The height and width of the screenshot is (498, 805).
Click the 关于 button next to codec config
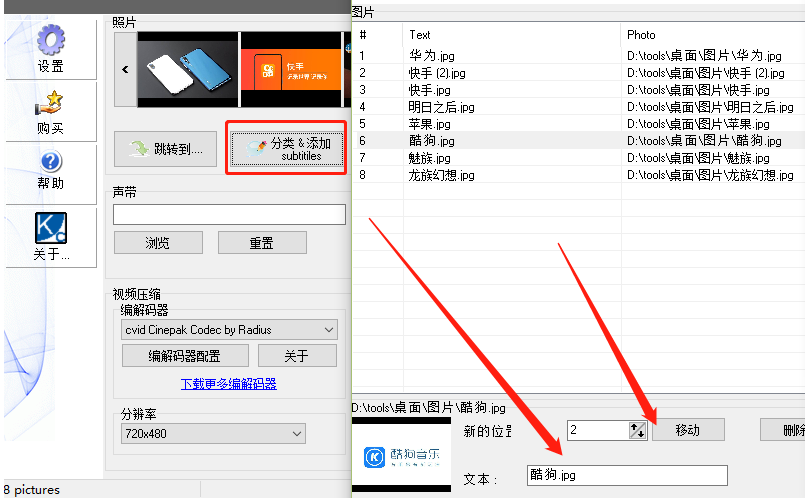297,356
